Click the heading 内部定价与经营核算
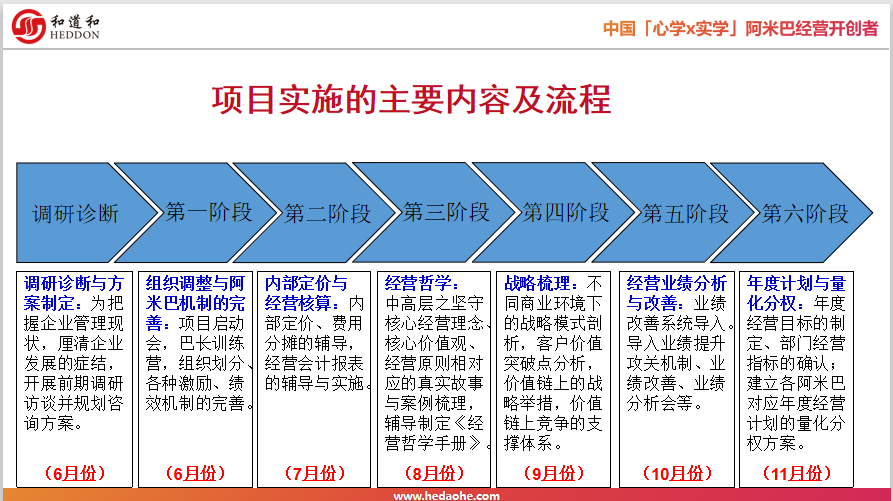 click(306, 293)
